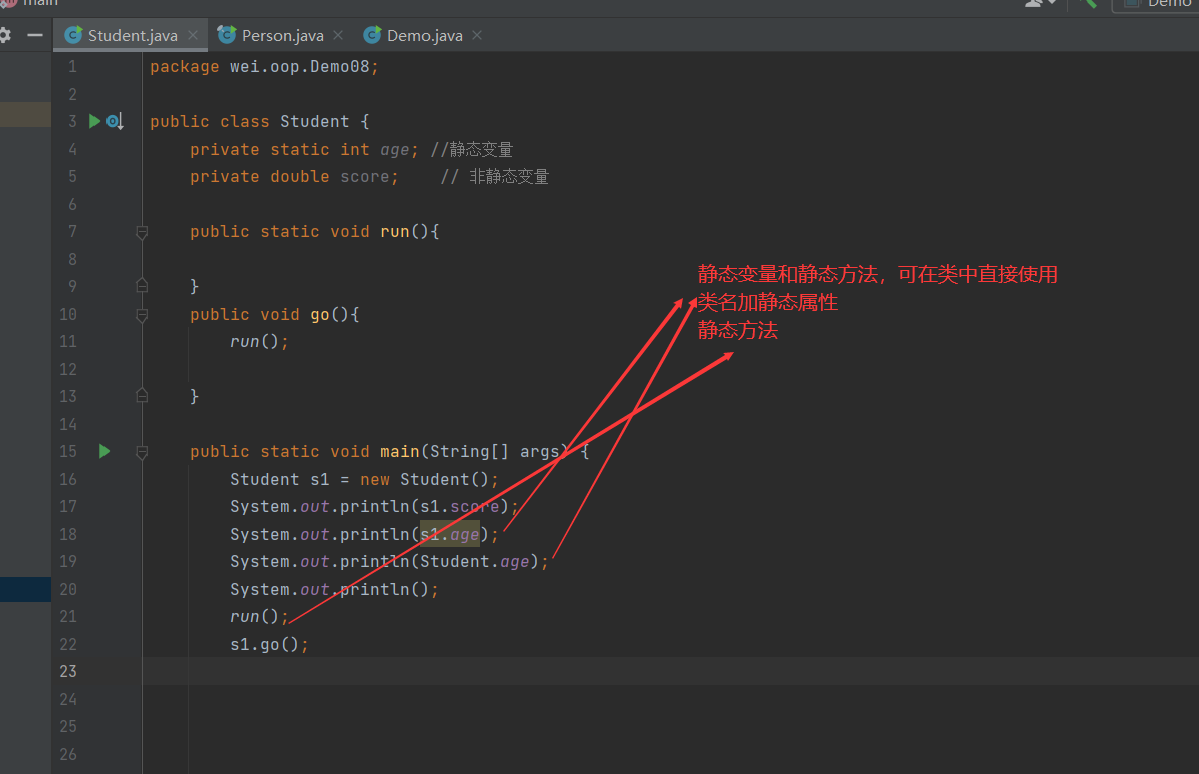
Task: Place the cursor on empty line 23
Action: pyautogui.click(x=670, y=671)
